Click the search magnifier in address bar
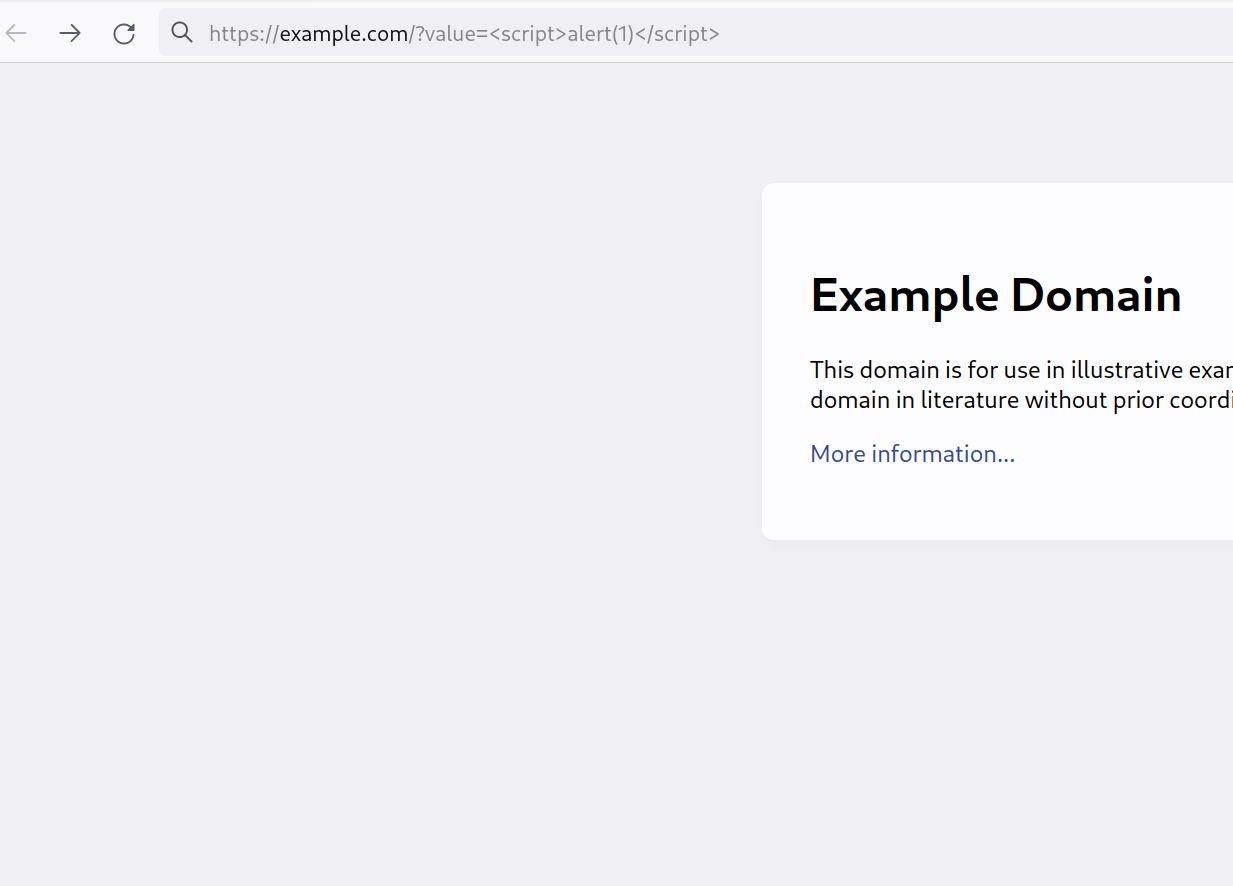Image resolution: width=1233 pixels, height=886 pixels. [x=182, y=32]
